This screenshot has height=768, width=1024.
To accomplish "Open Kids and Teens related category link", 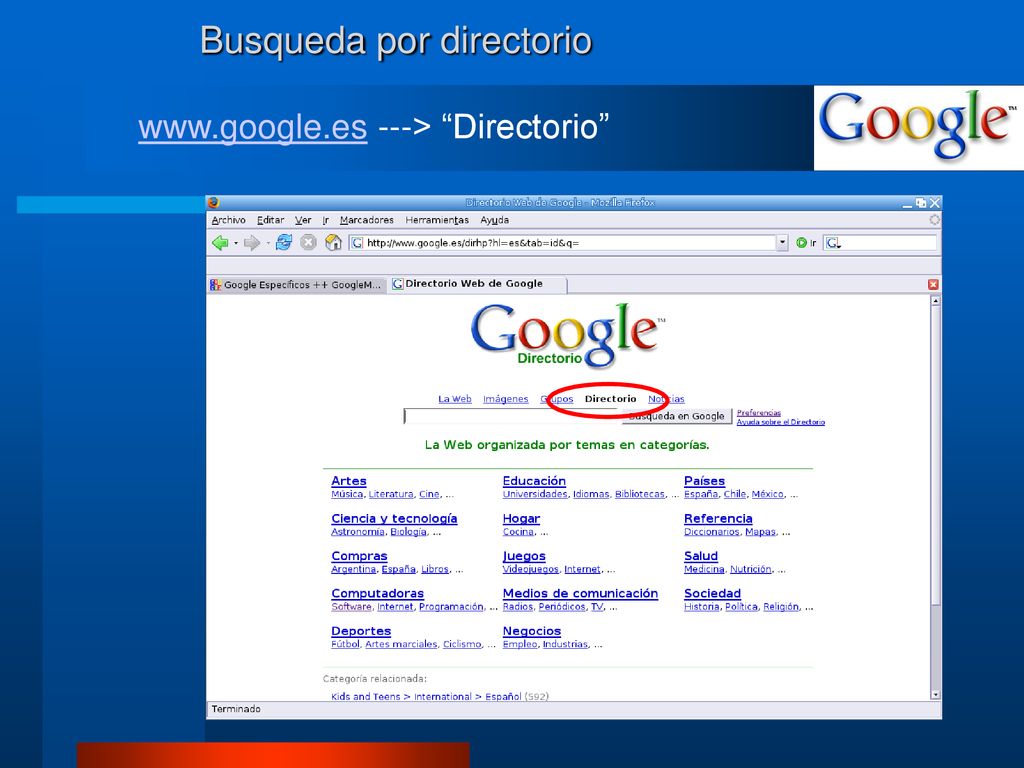I will point(426,697).
